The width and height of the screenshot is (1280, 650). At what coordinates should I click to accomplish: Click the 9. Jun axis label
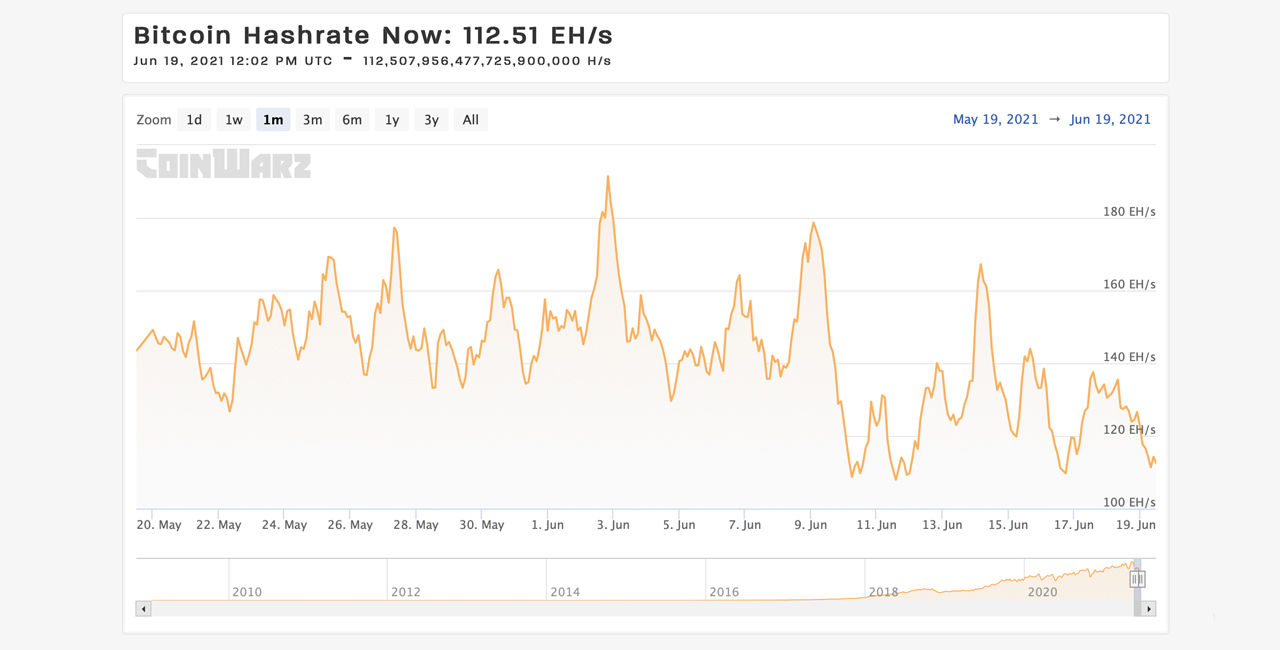coord(811,525)
